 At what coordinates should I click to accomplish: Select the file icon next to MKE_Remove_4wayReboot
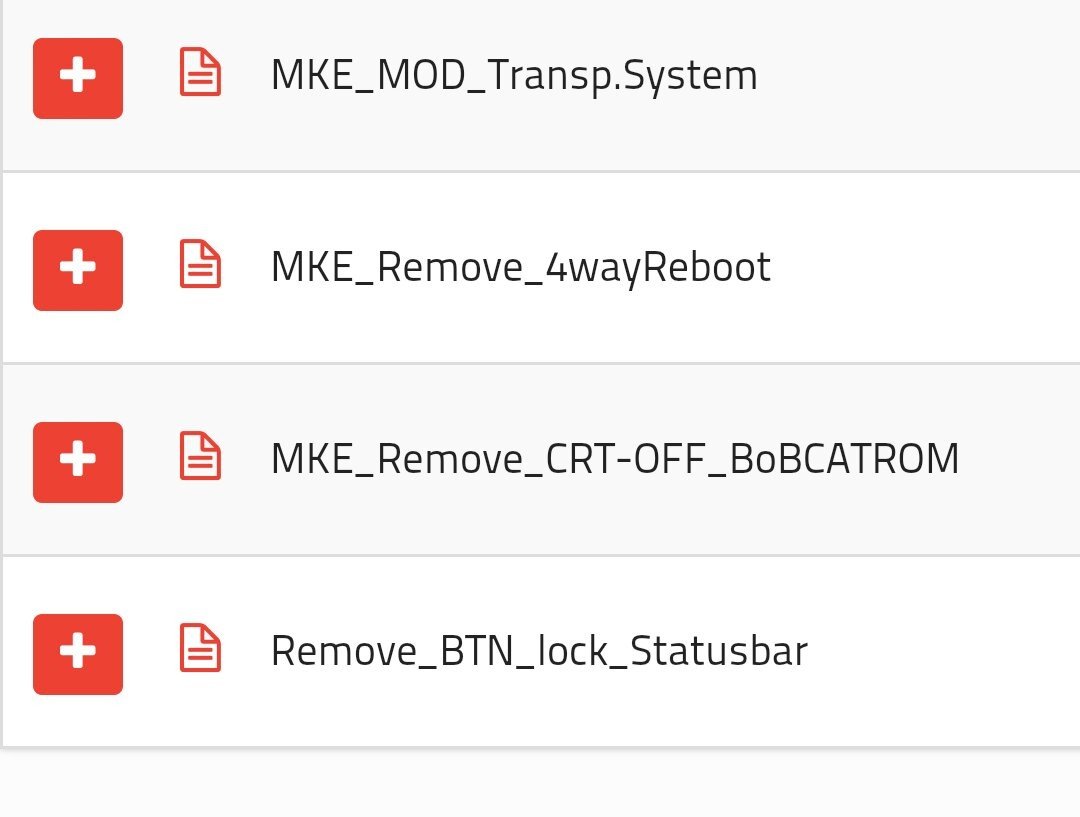pyautogui.click(x=200, y=264)
